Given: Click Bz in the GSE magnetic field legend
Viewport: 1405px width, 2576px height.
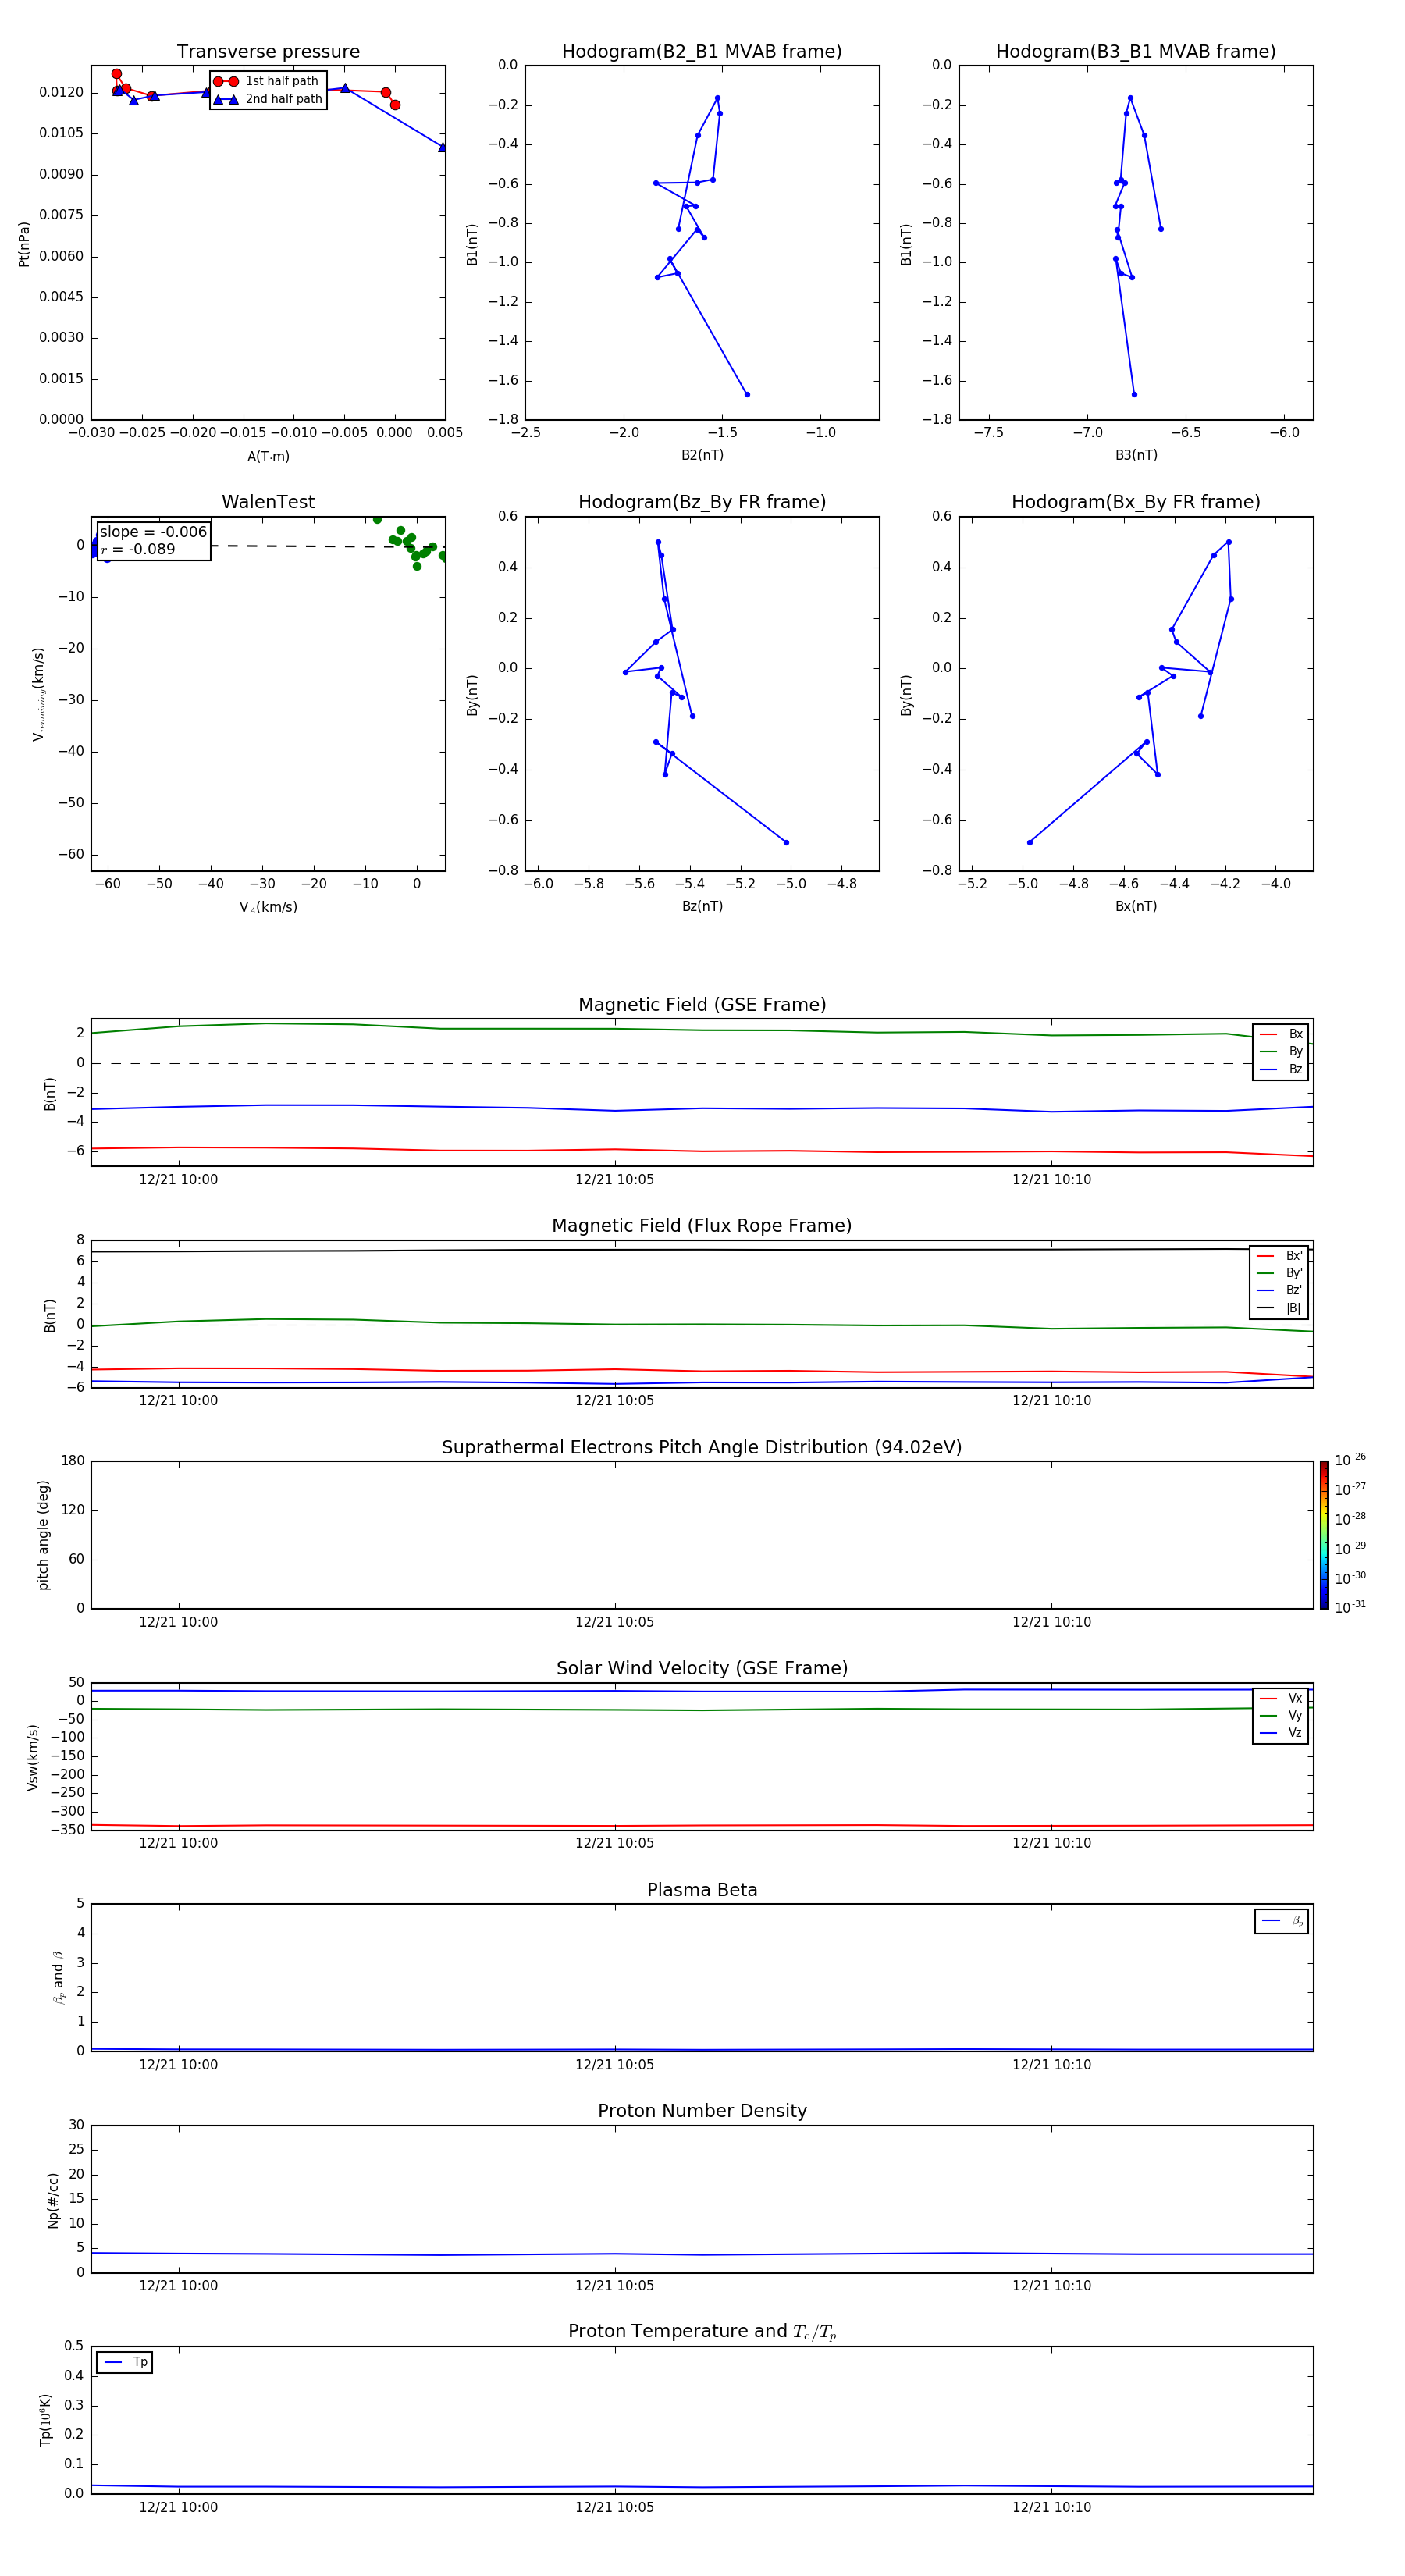Looking at the screenshot, I should (1281, 1069).
